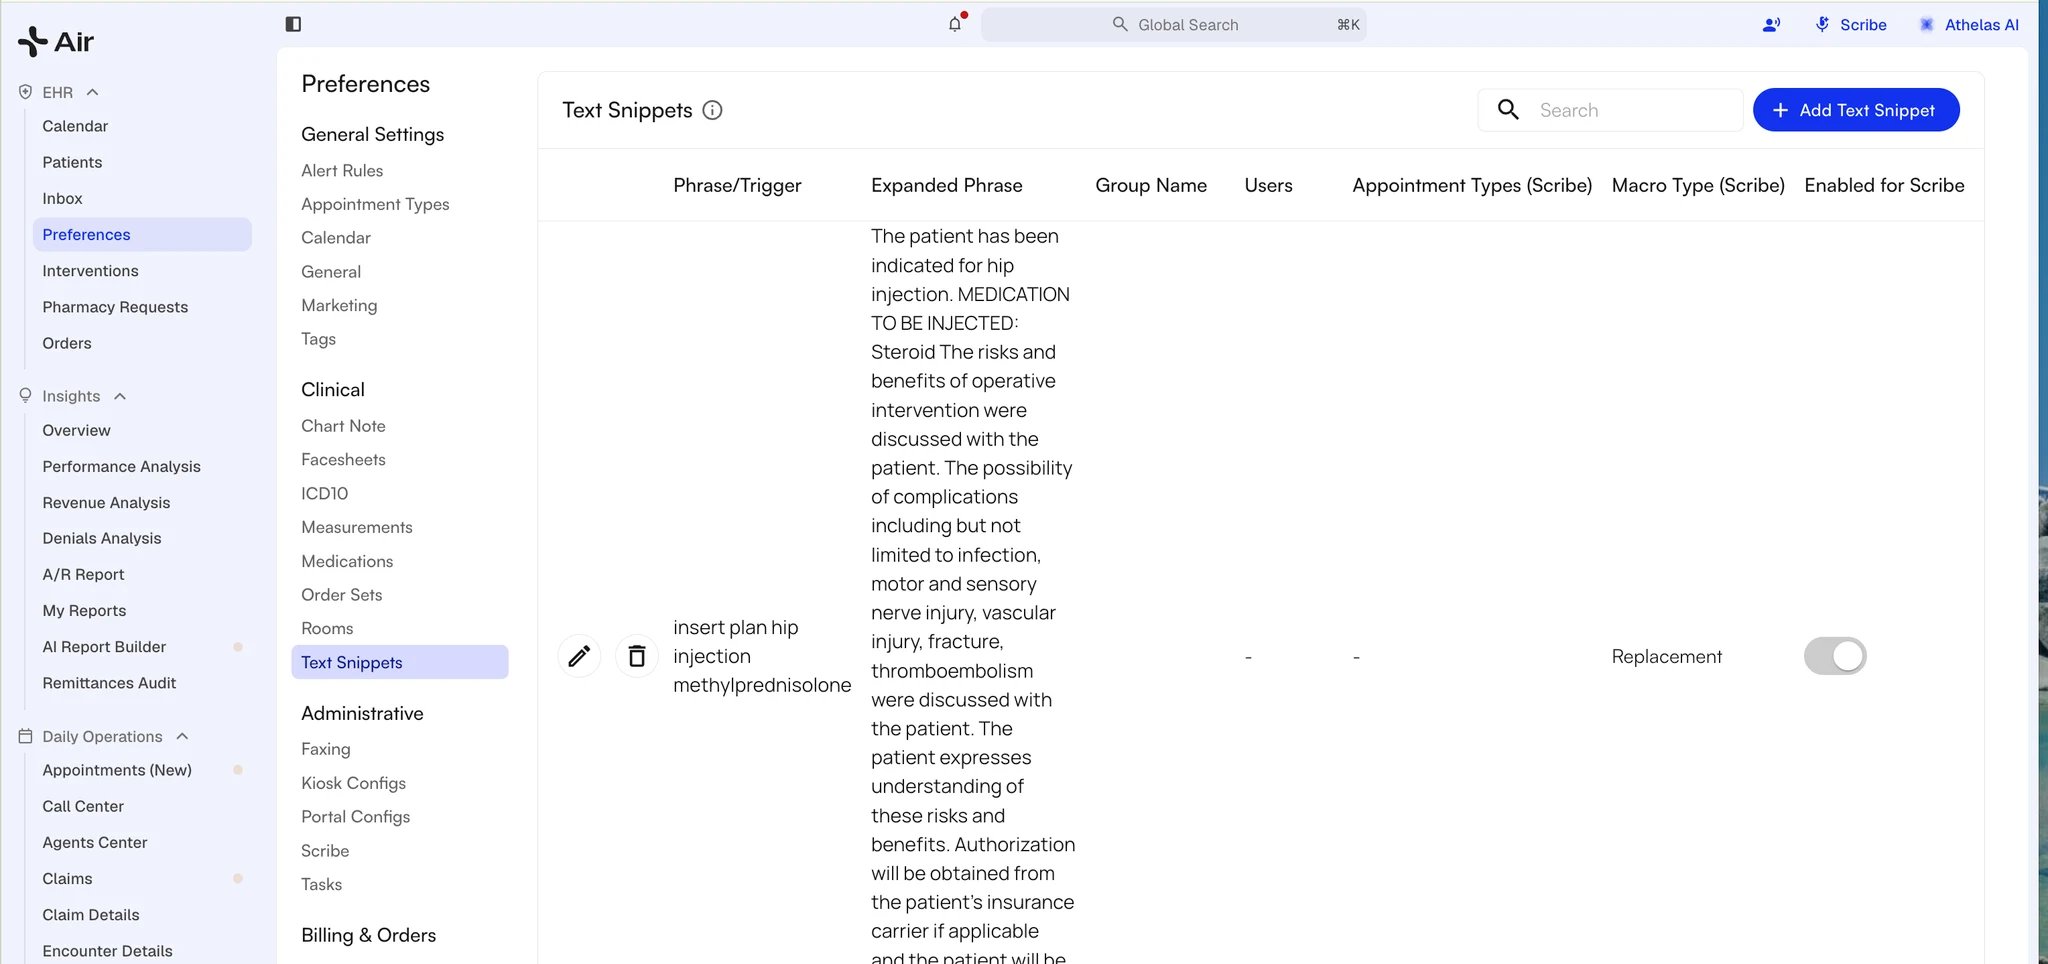Screen dimensions: 2048x964
Task: Click the Replacement macro type cell
Action: (x=1666, y=657)
